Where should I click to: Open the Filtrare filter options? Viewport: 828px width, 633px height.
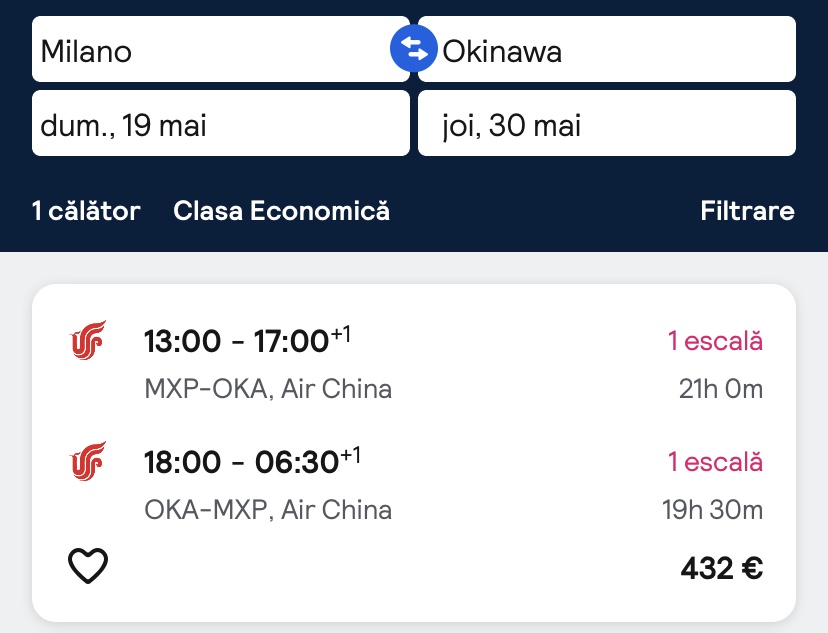click(x=747, y=211)
